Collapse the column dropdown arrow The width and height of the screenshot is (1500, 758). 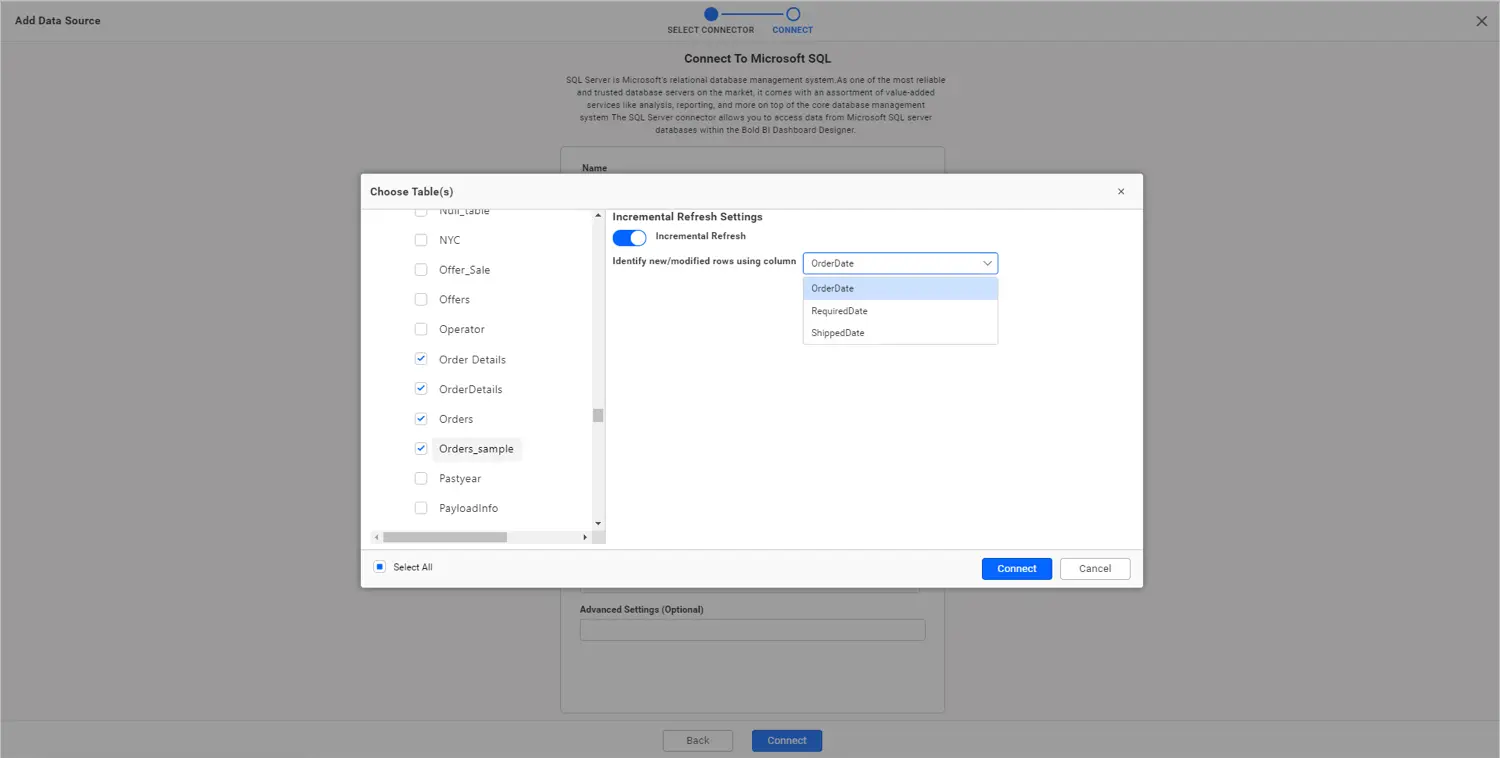coord(987,264)
